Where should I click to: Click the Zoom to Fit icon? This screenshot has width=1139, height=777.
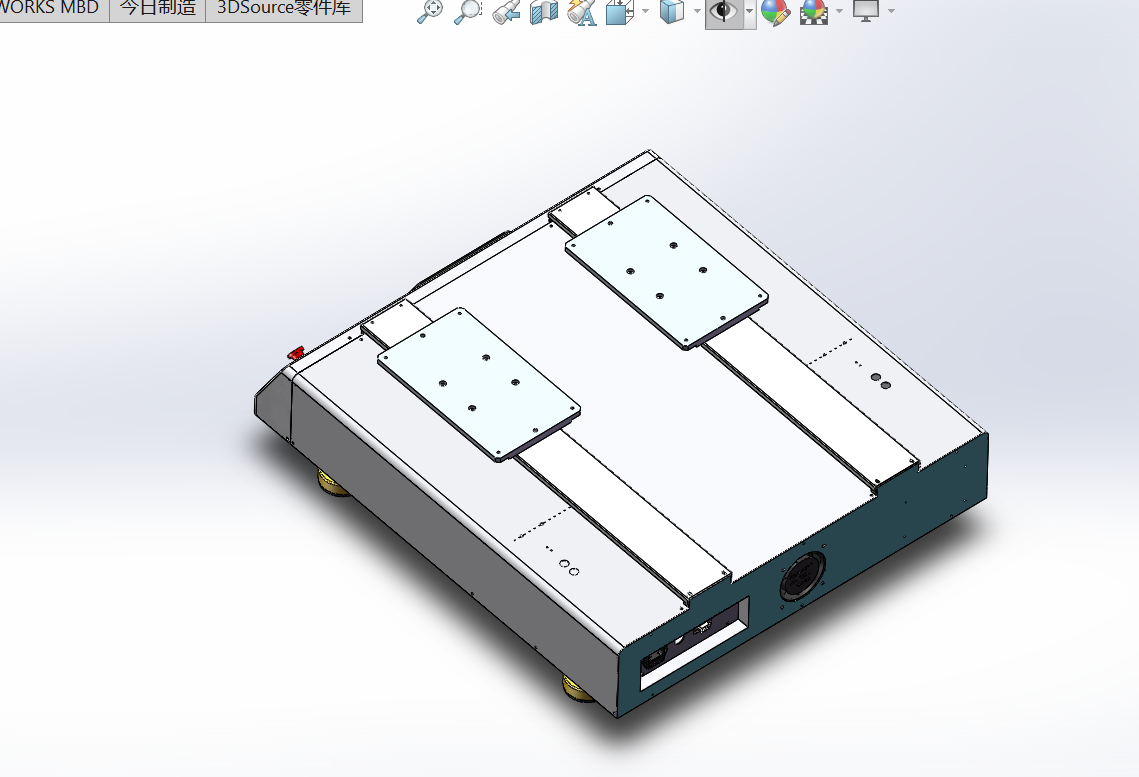(429, 12)
